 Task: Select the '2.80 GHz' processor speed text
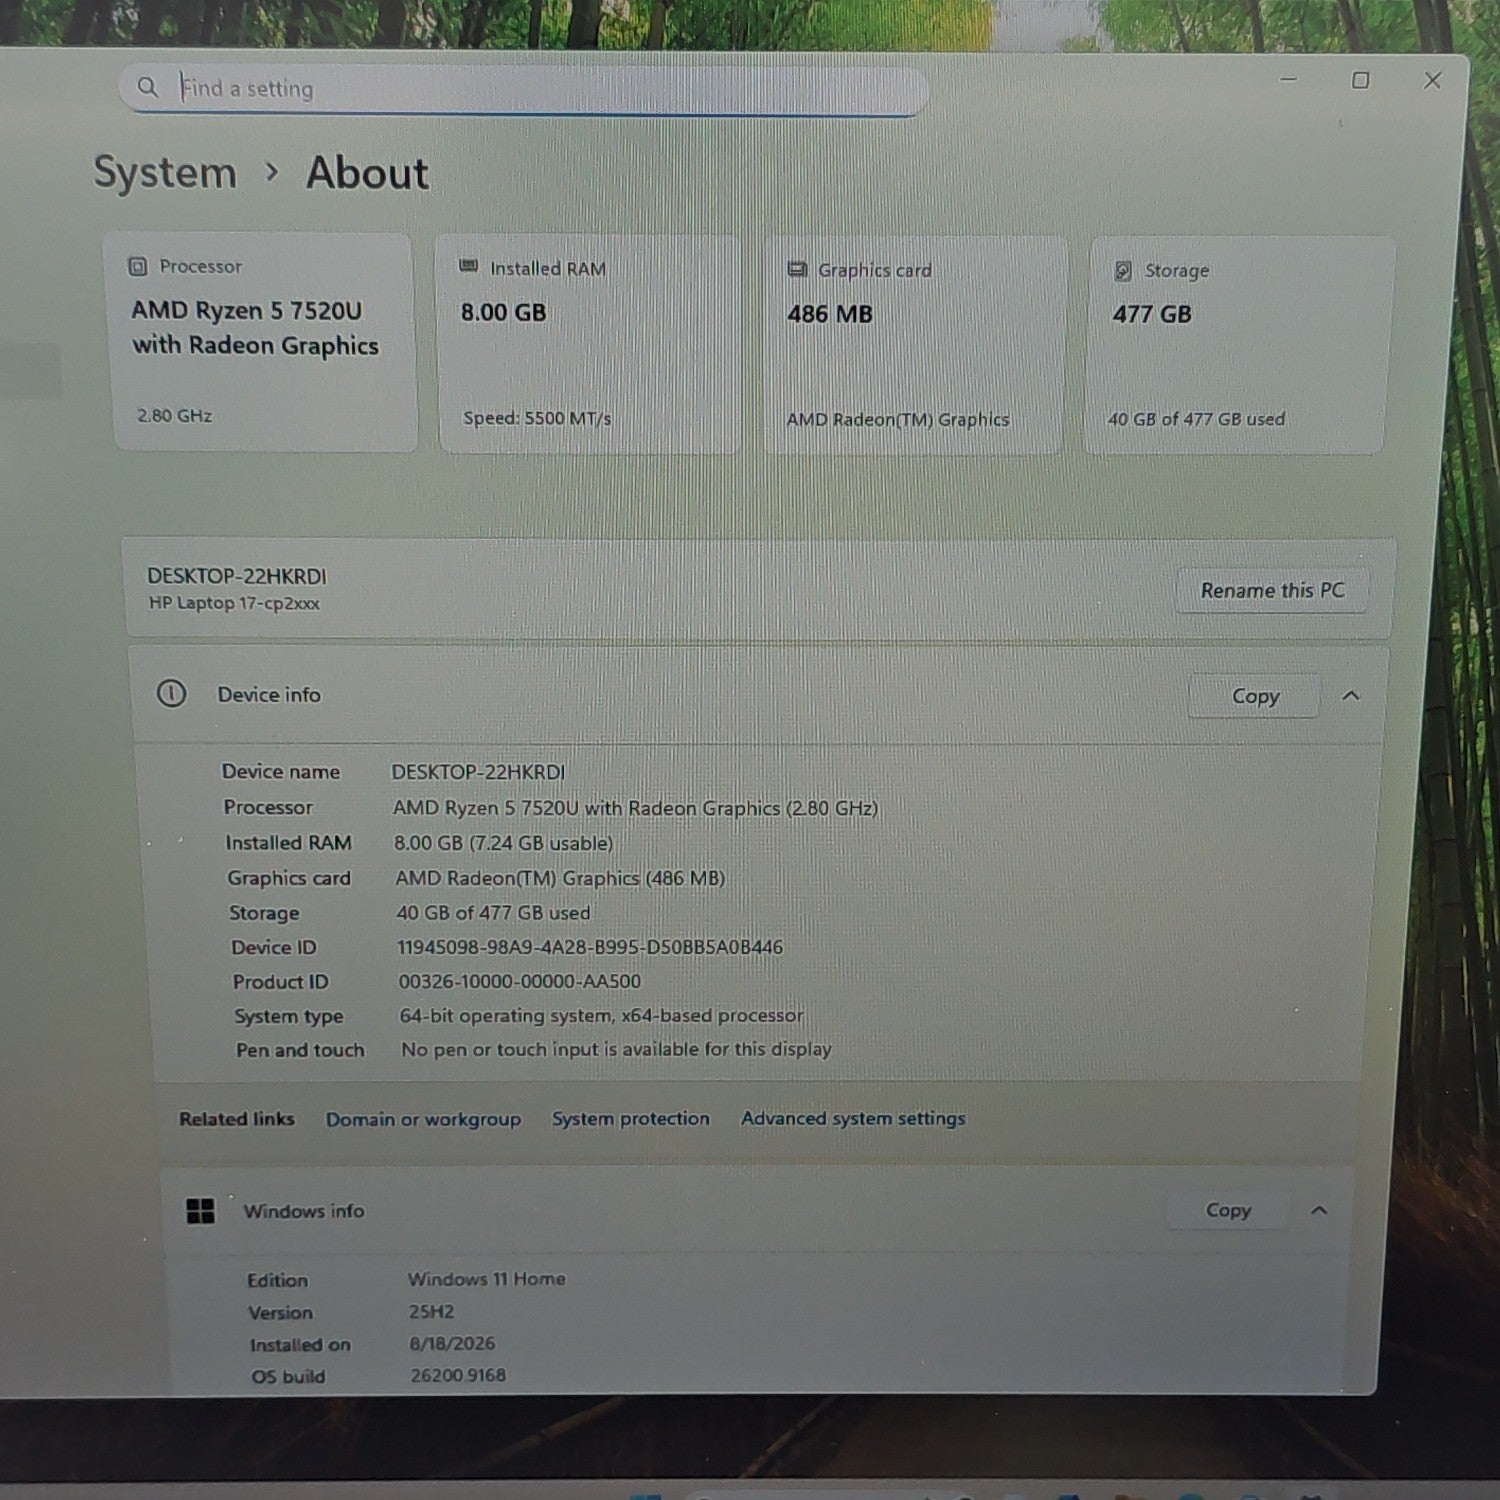175,415
